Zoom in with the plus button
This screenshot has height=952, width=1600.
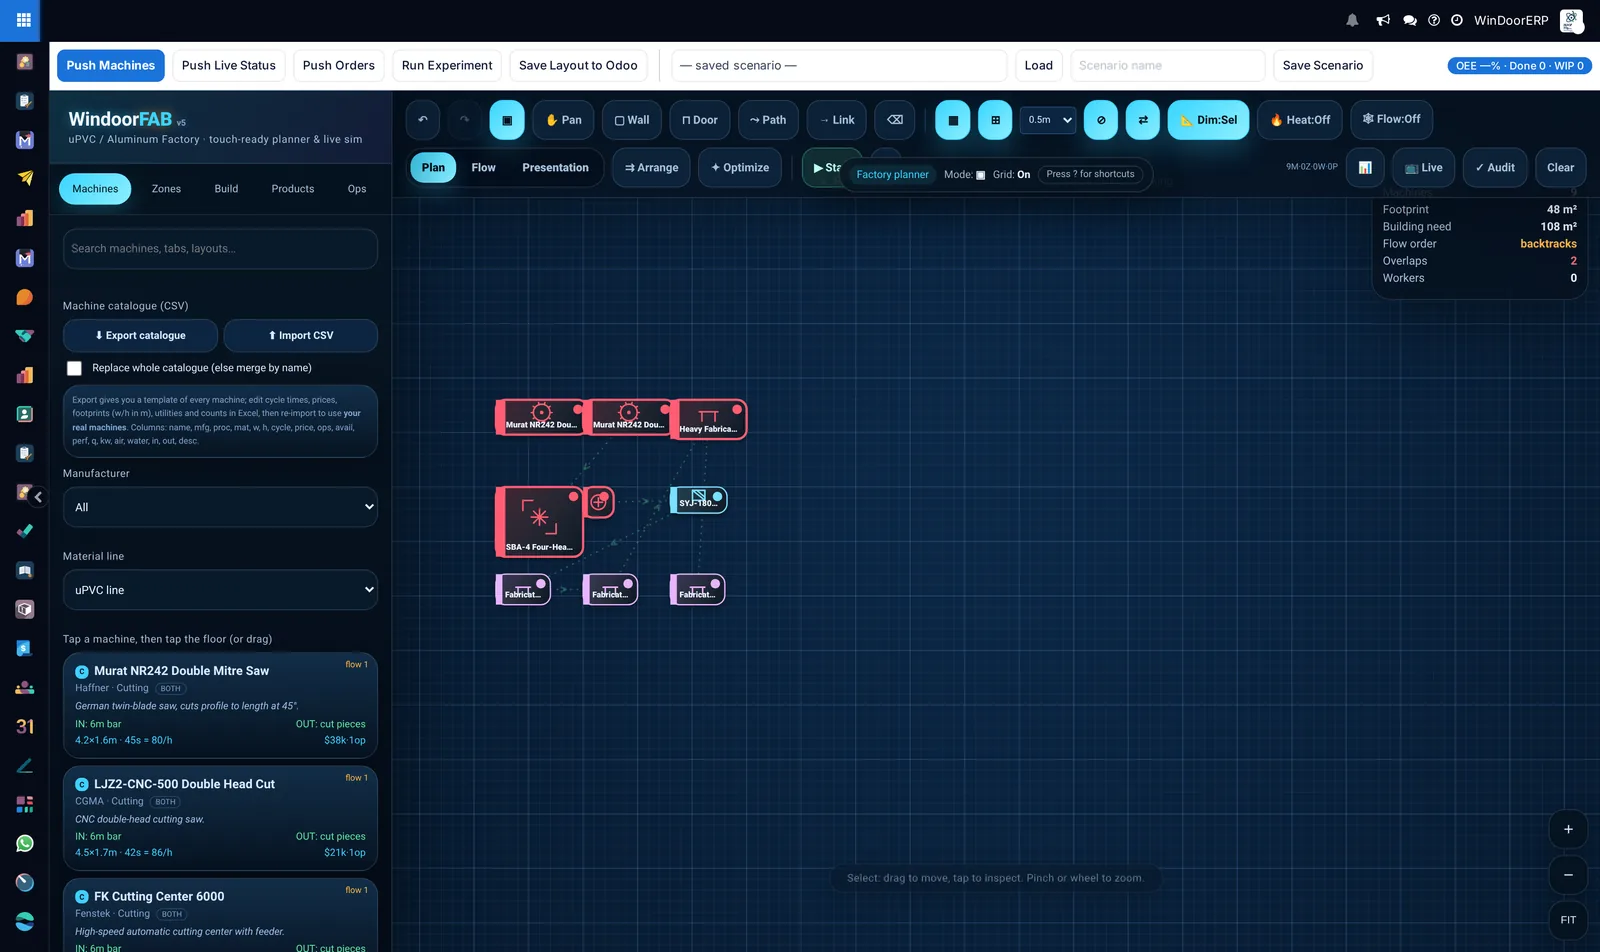coord(1568,829)
